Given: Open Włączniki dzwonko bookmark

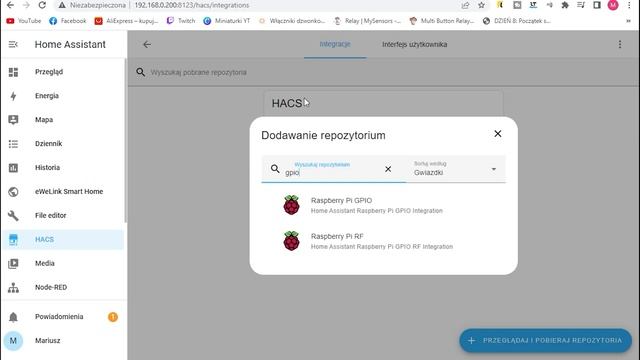Looking at the screenshot, I should click(291, 21).
